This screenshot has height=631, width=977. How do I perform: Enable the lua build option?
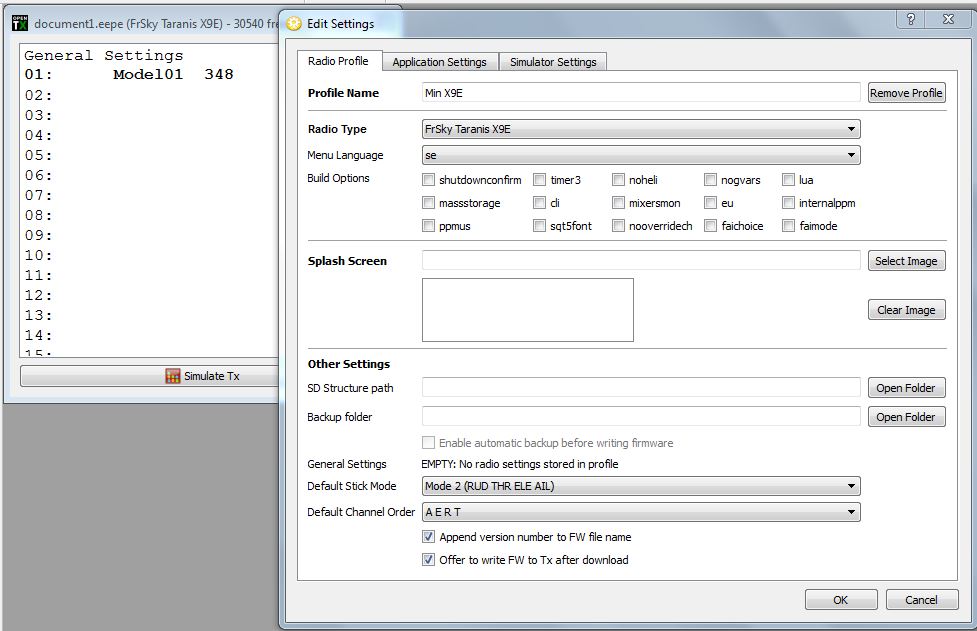[x=789, y=180]
